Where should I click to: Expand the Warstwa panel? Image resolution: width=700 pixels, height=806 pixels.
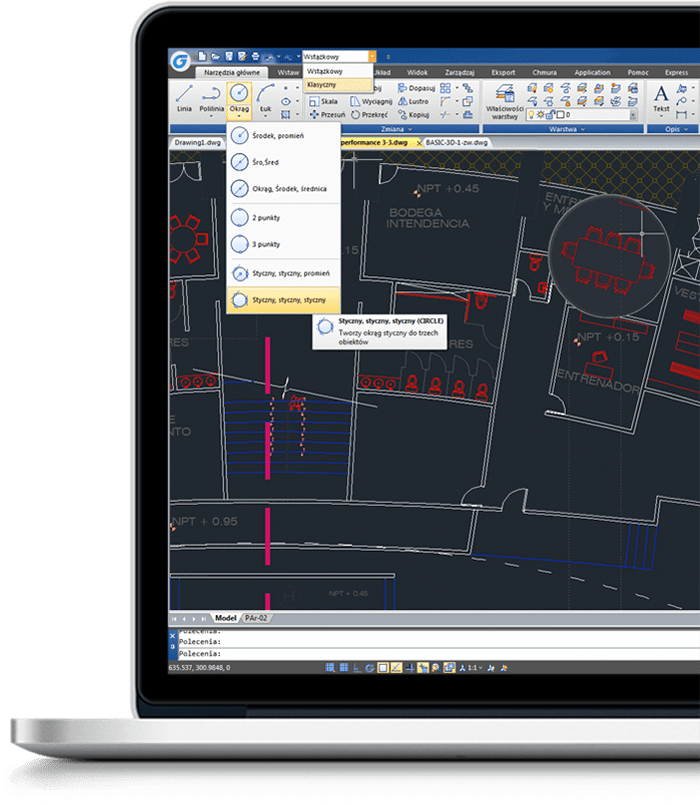567,129
